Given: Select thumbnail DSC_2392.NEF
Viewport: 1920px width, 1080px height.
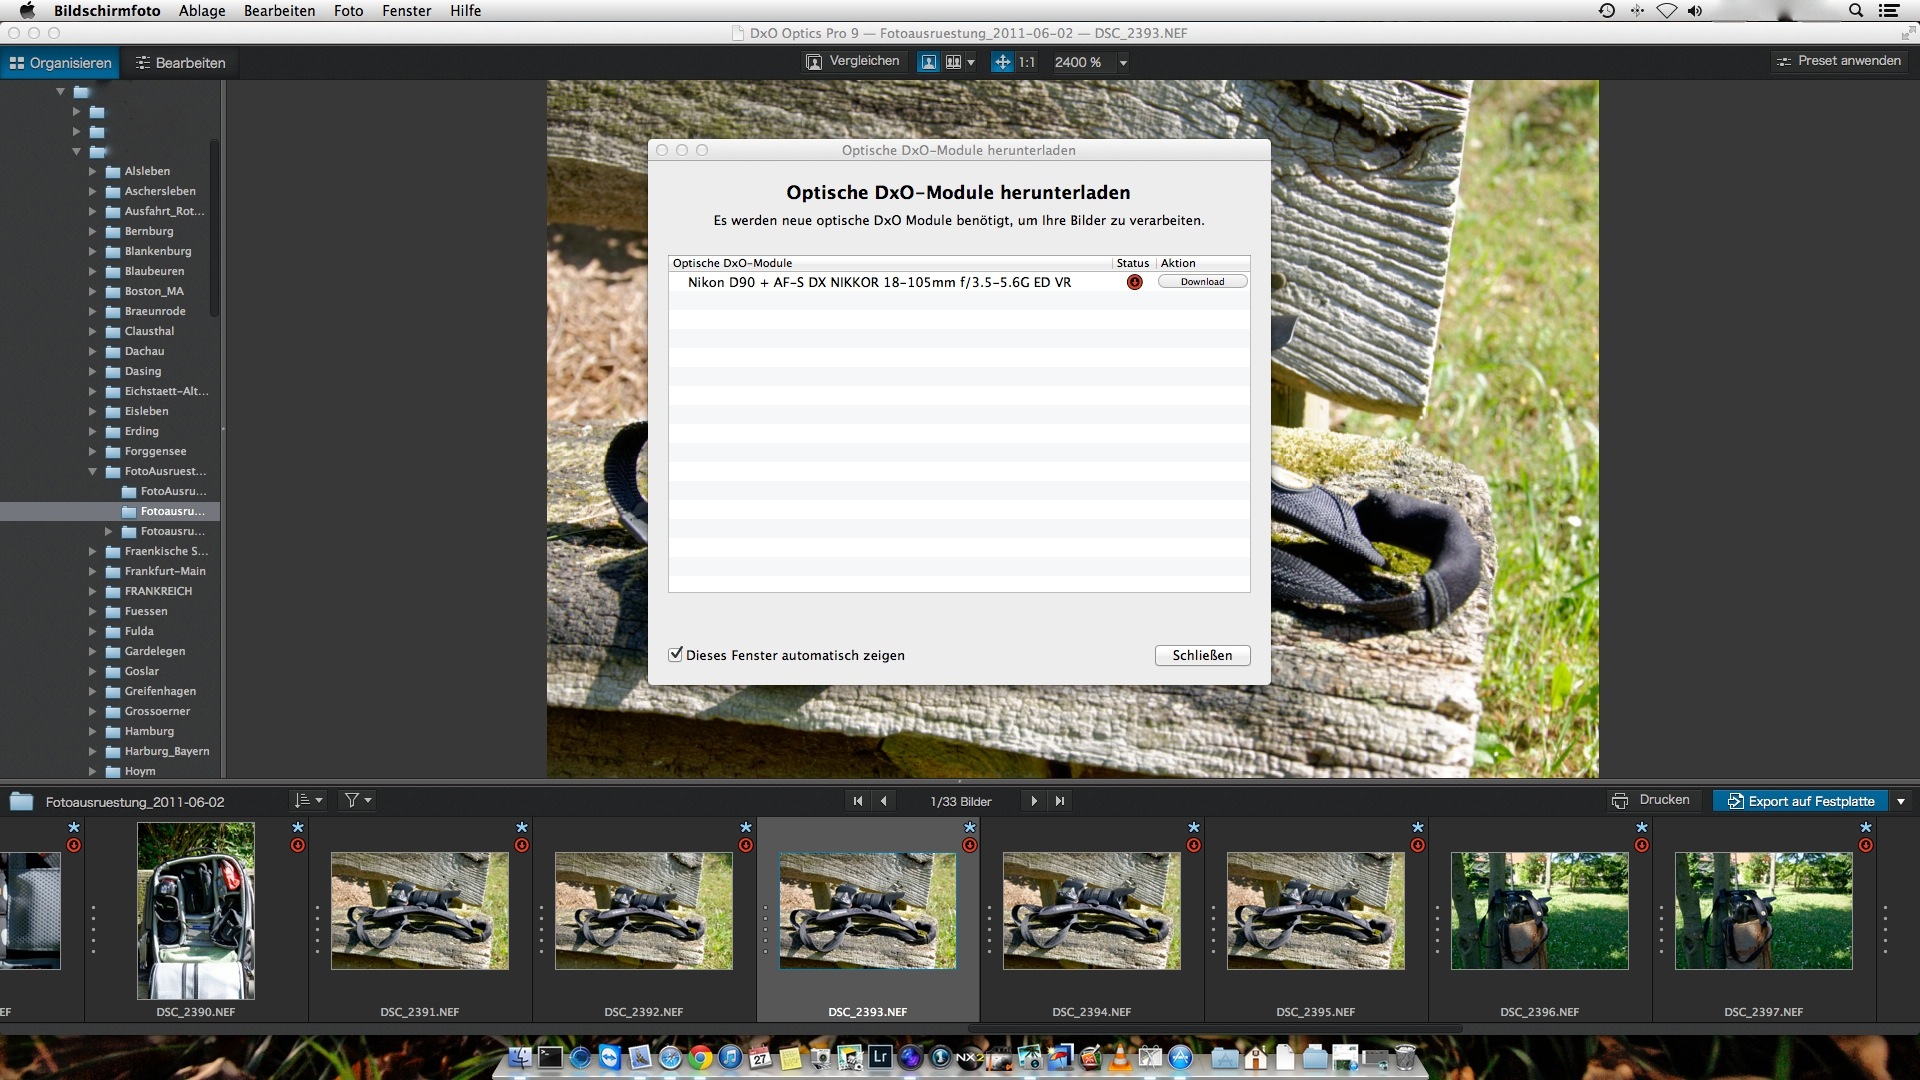Looking at the screenshot, I should pos(644,910).
